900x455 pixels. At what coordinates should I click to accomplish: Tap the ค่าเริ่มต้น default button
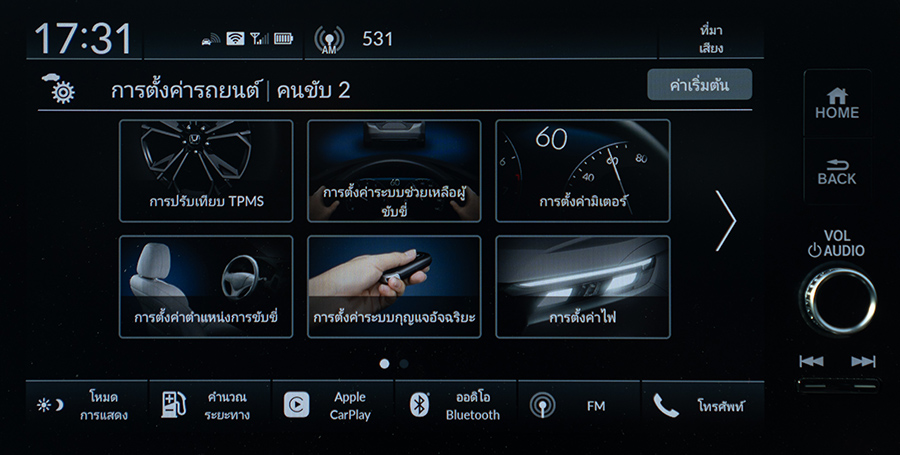coord(699,85)
